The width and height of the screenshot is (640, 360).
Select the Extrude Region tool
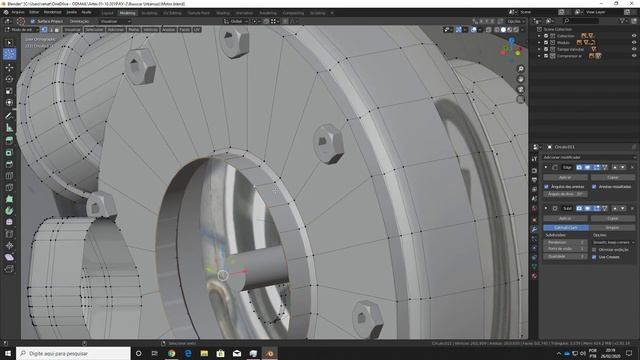point(9,140)
